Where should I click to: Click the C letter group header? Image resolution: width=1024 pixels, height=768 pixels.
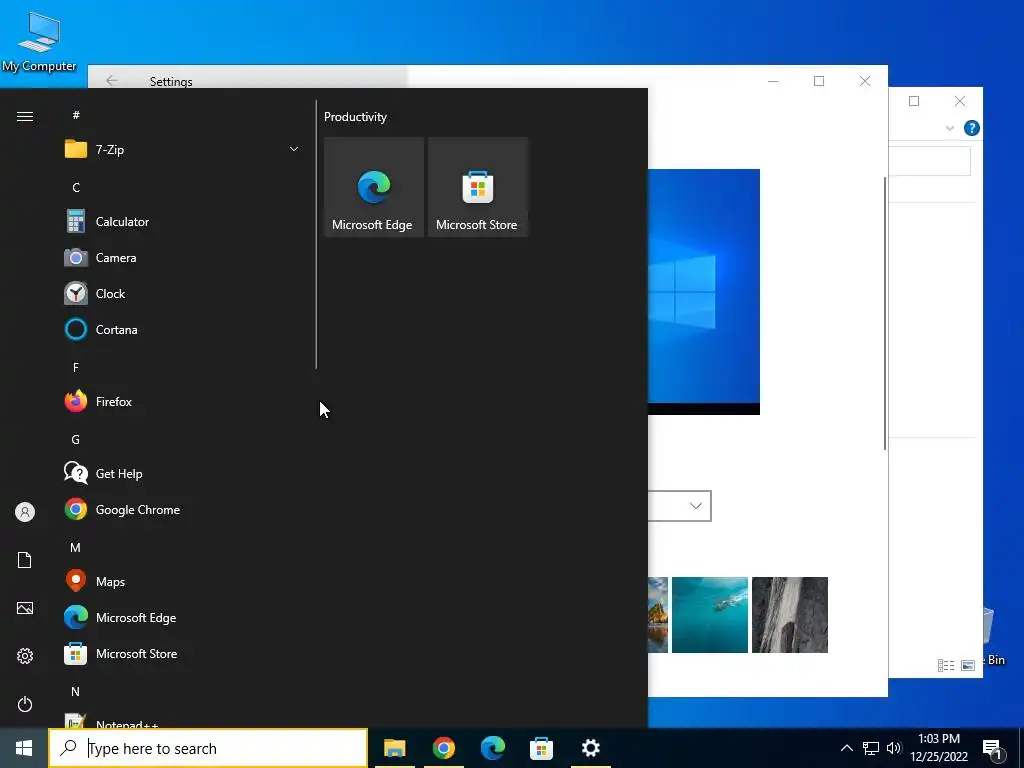(76, 188)
